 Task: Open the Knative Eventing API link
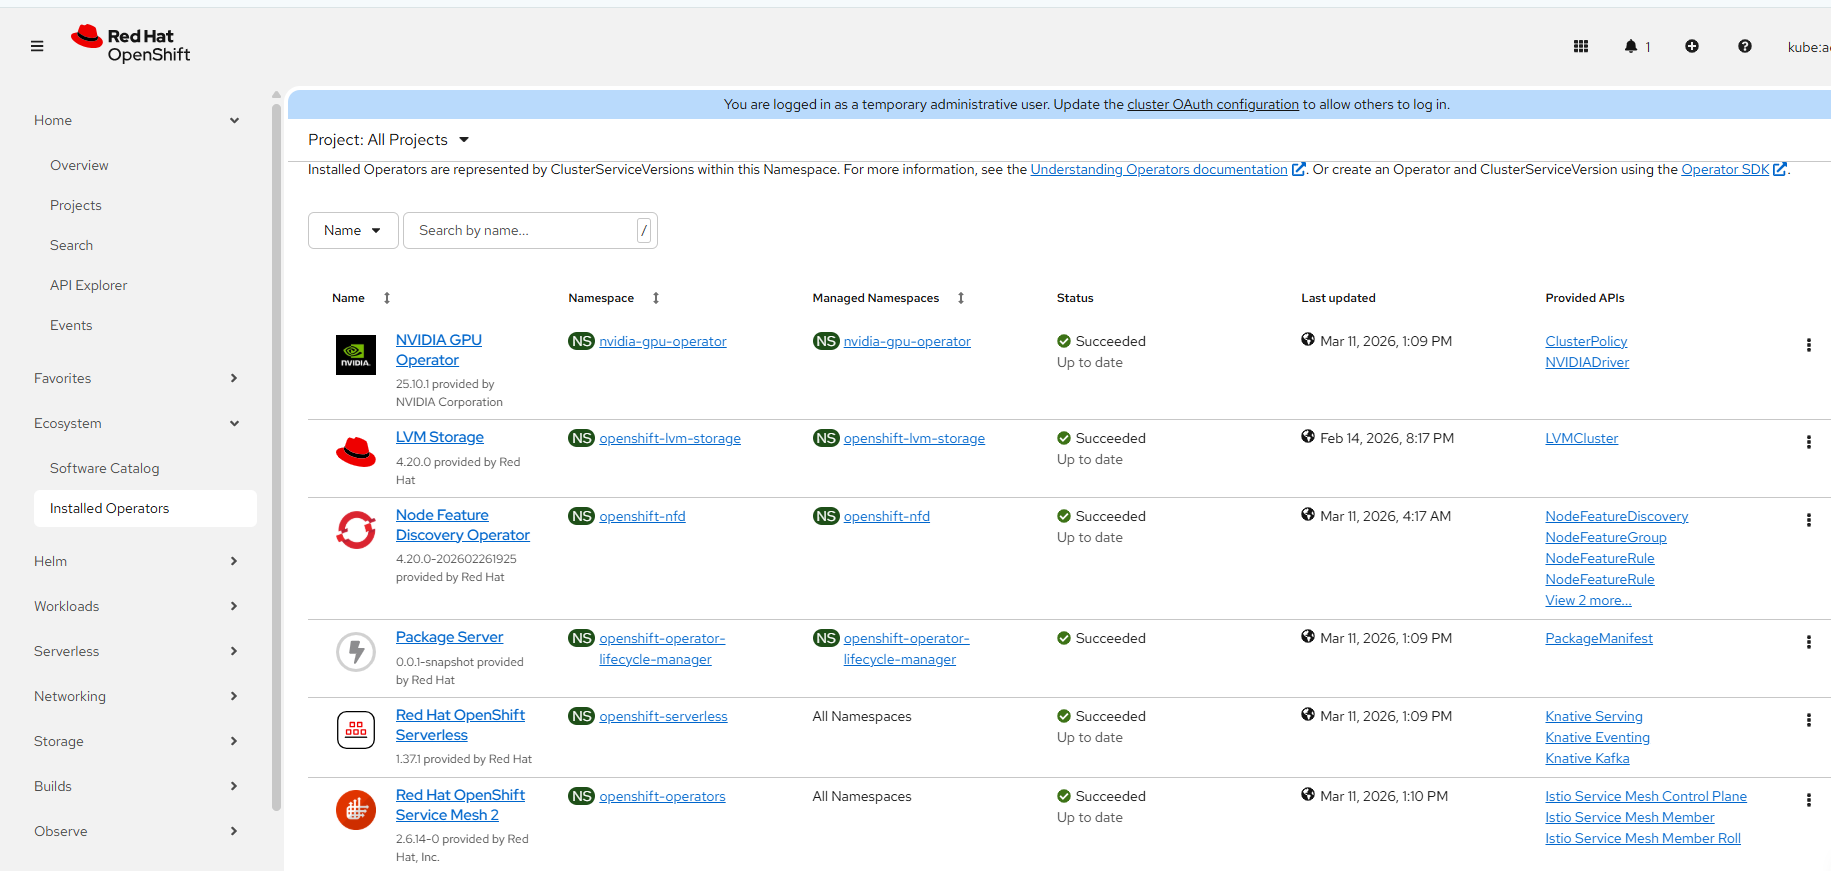click(x=1597, y=737)
